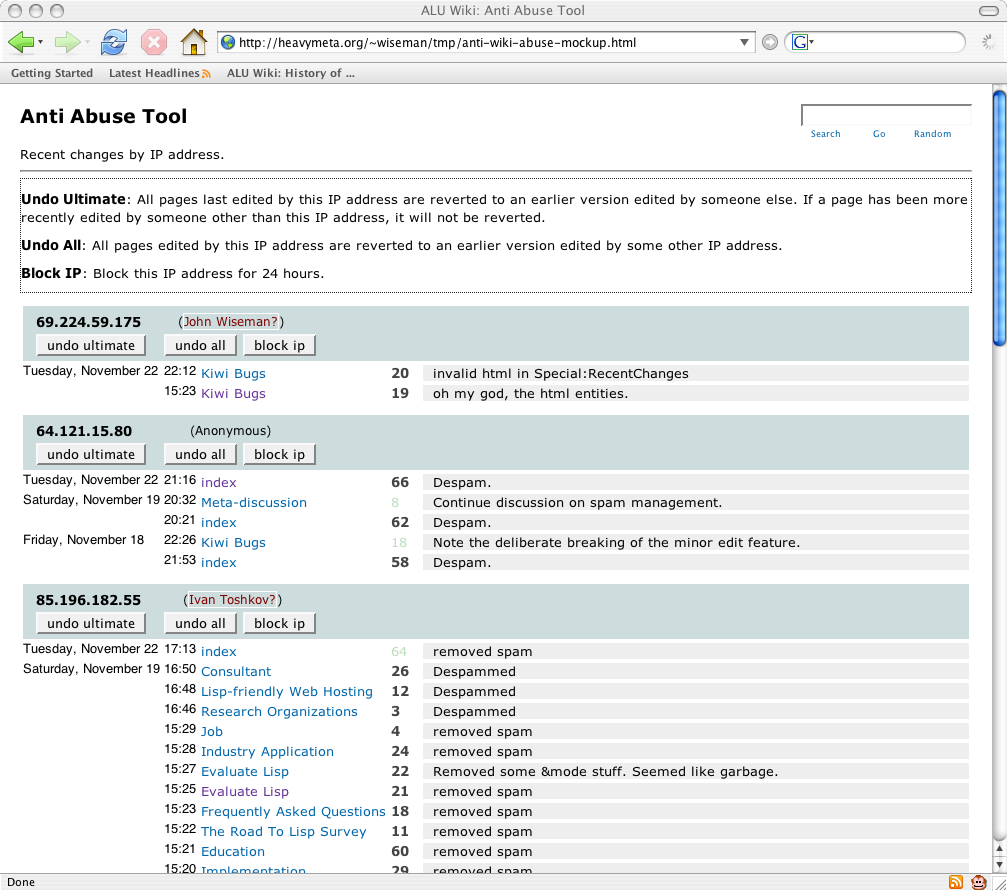Click revision number 20 for Kiwi Bugs
1007x891 pixels.
click(x=399, y=373)
